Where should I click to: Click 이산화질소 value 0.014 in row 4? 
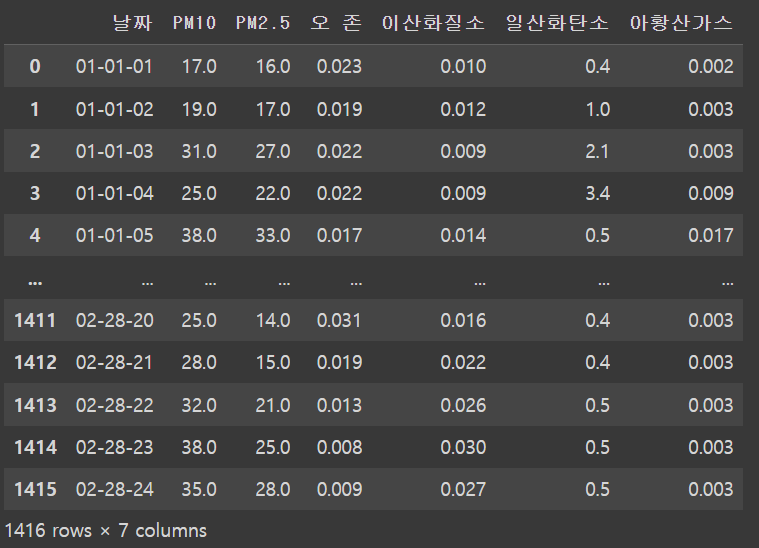pyautogui.click(x=463, y=235)
